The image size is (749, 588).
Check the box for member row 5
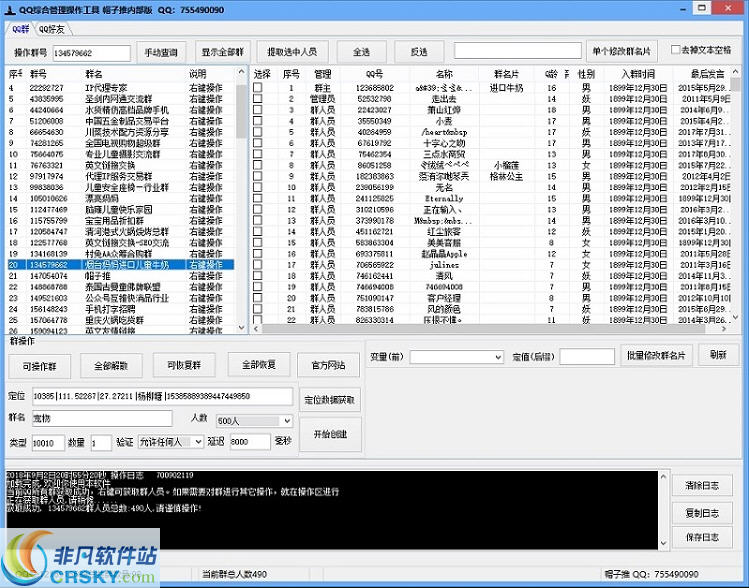[x=257, y=131]
